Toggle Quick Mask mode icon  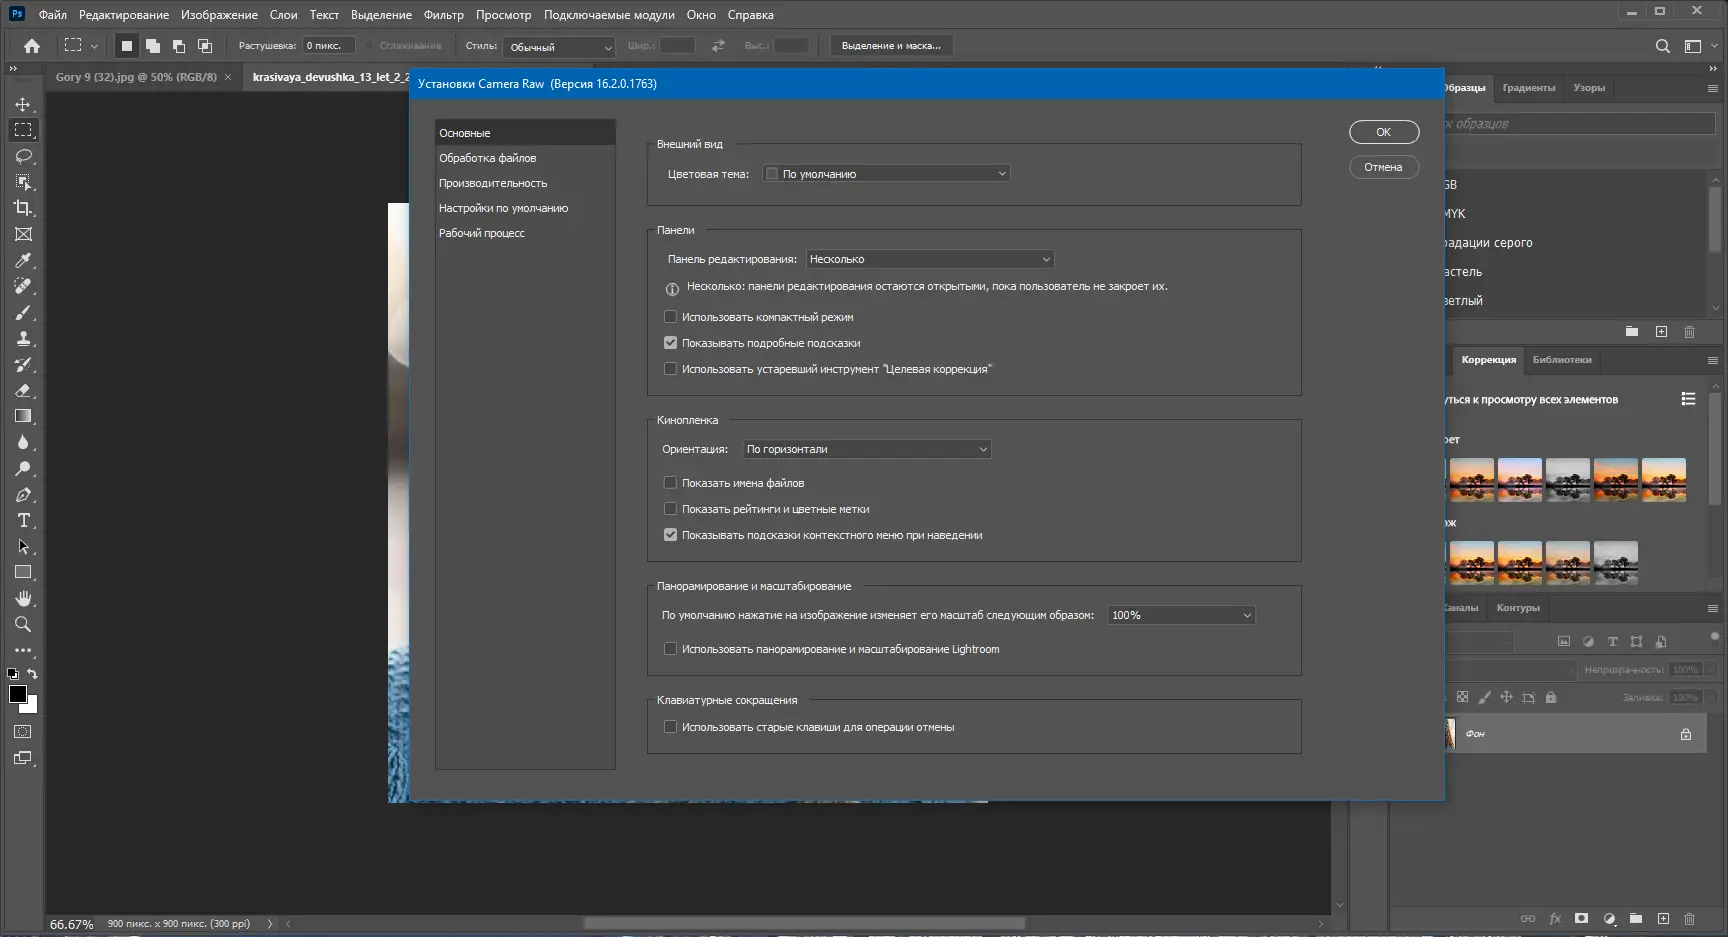pos(23,732)
